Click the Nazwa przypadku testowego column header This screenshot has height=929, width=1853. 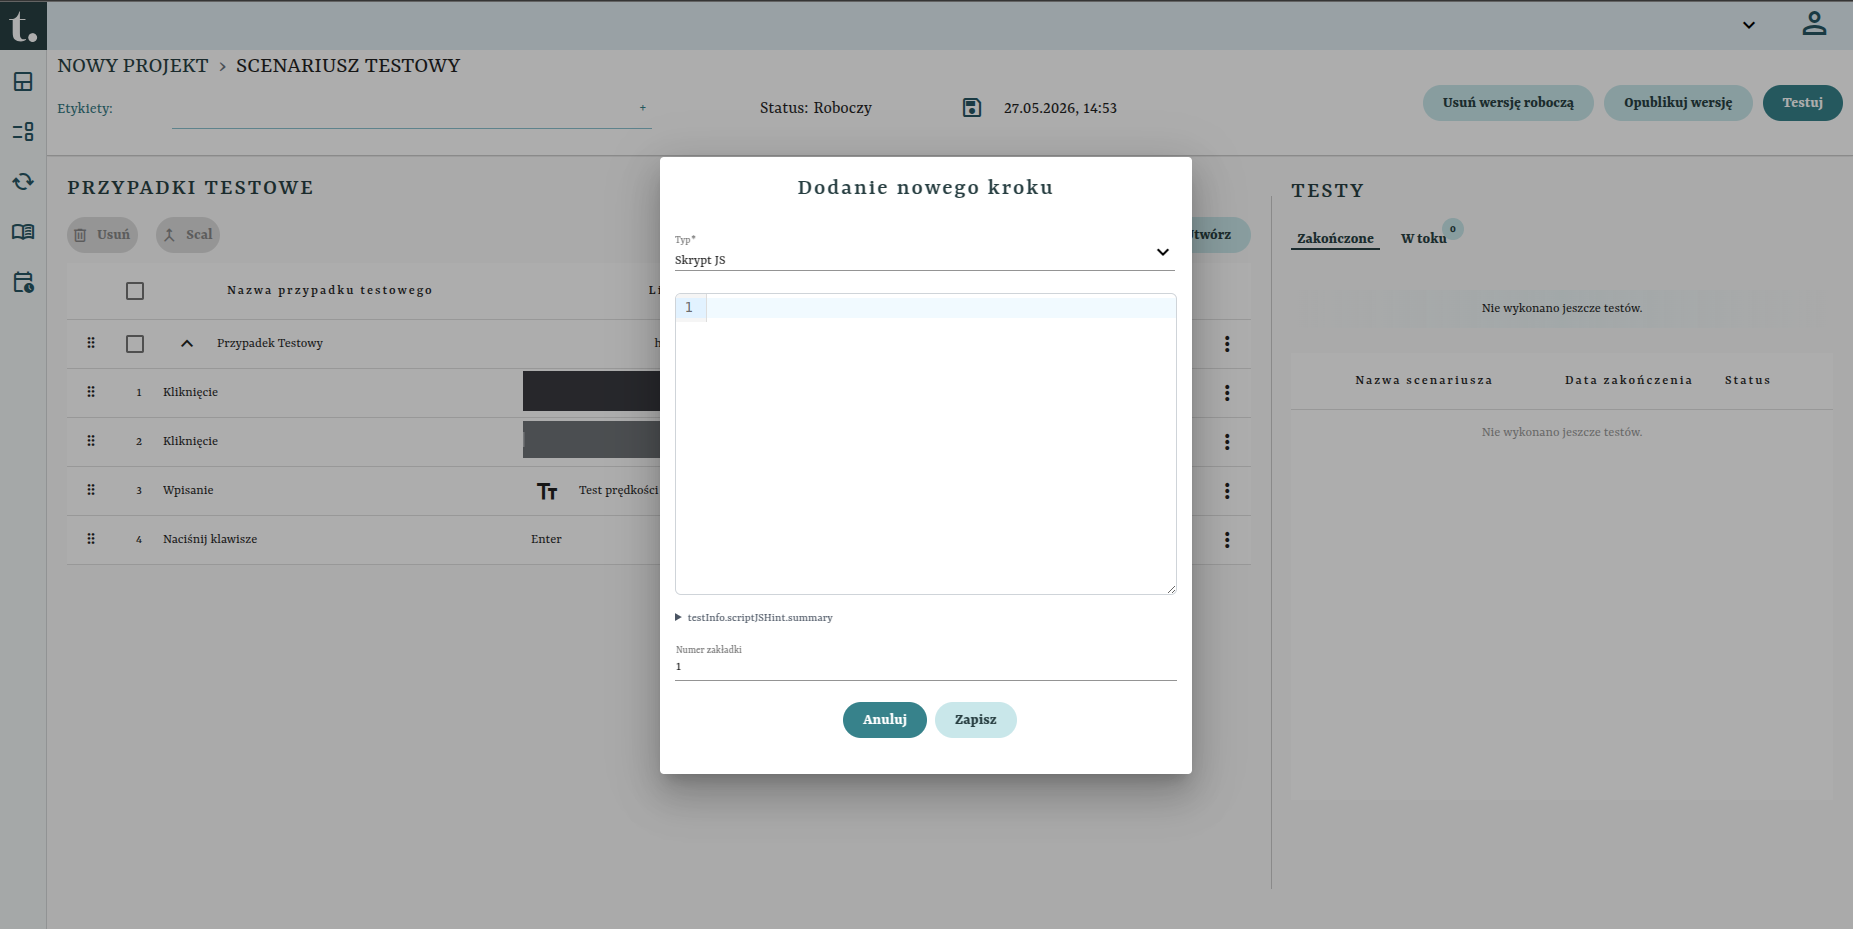(330, 290)
